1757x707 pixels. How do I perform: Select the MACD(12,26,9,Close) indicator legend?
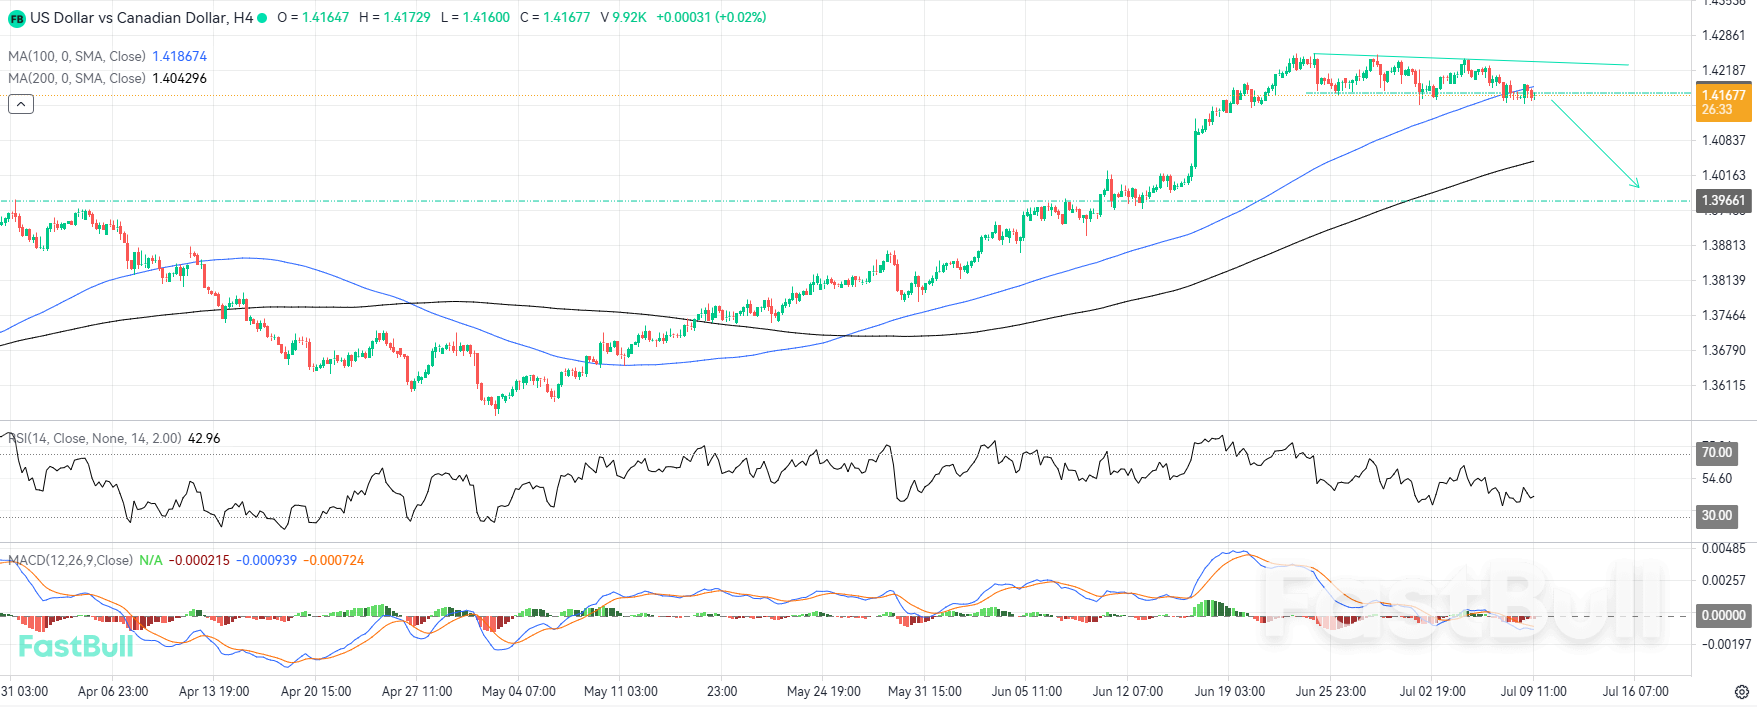(x=70, y=560)
